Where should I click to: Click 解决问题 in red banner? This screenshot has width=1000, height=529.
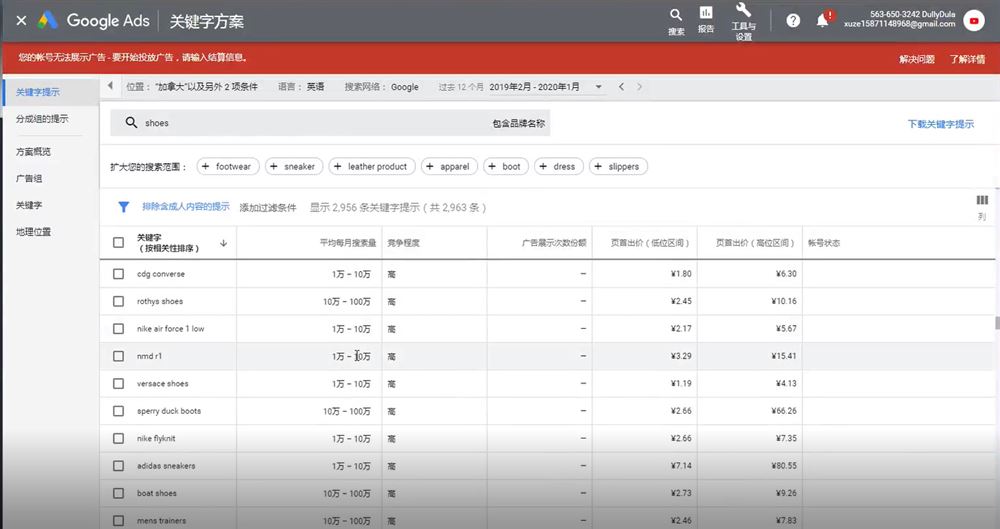tap(916, 59)
